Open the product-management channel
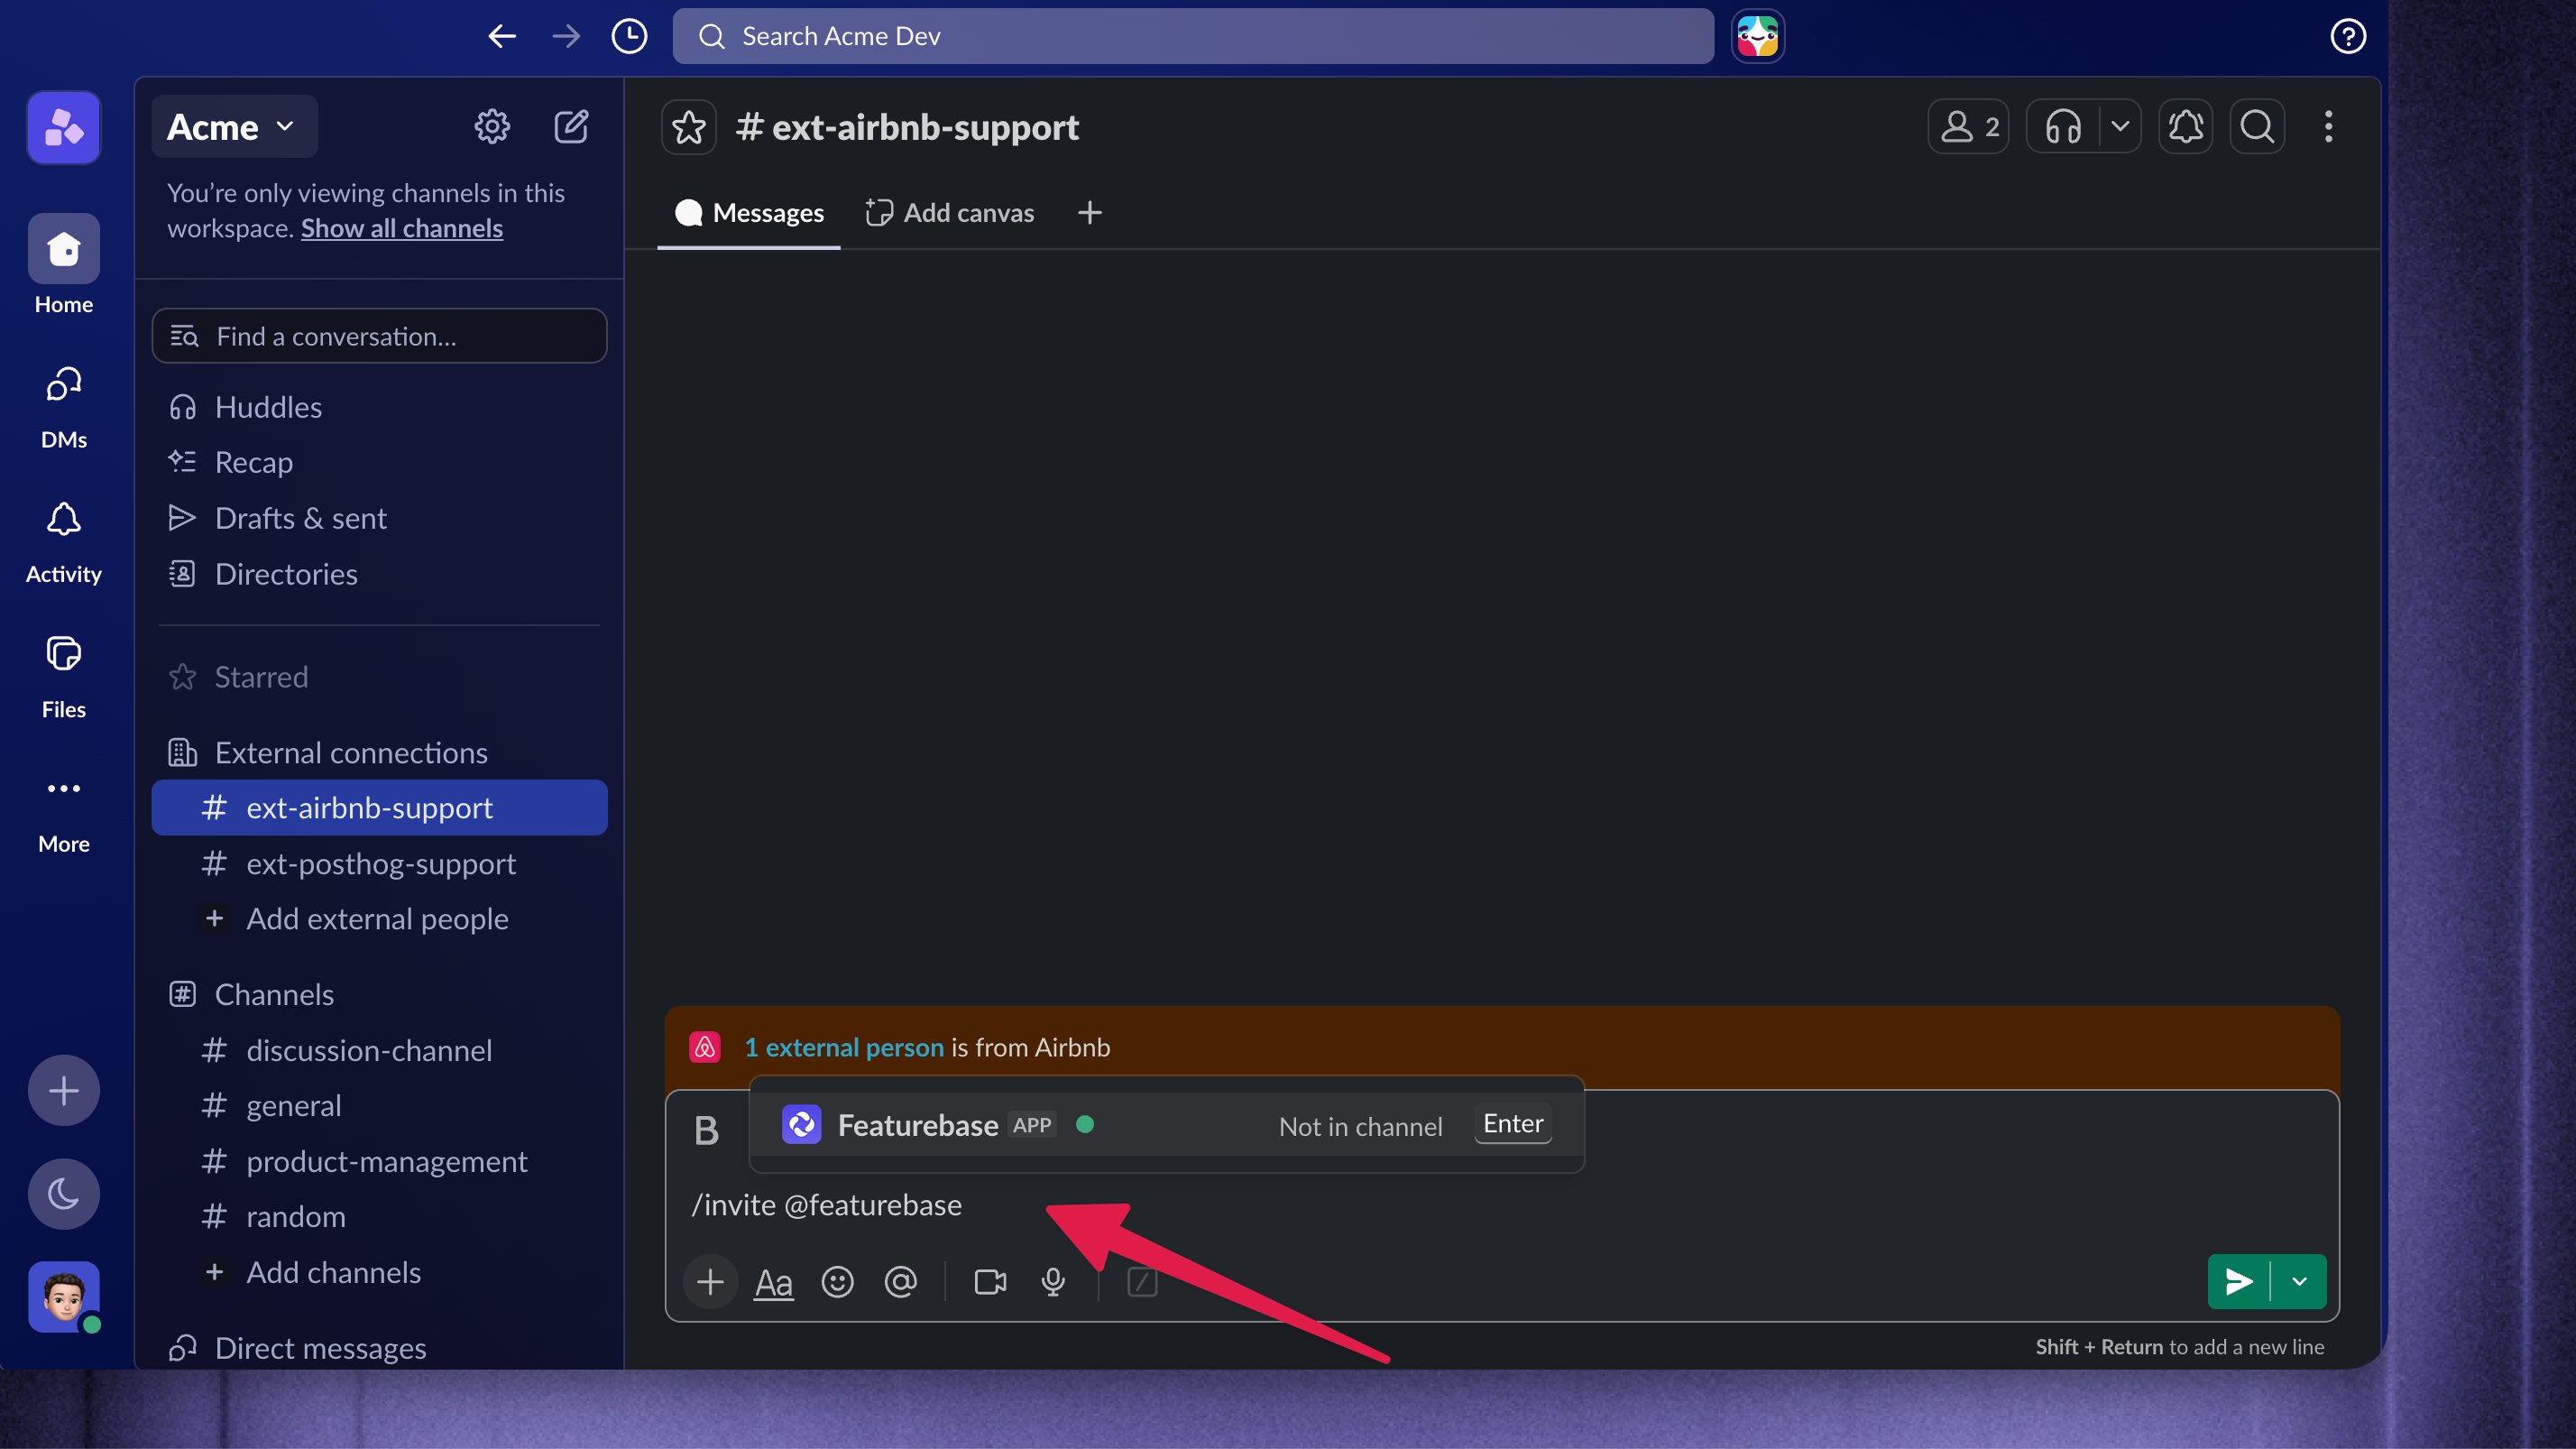Image resolution: width=2576 pixels, height=1449 pixels. coord(379,1162)
